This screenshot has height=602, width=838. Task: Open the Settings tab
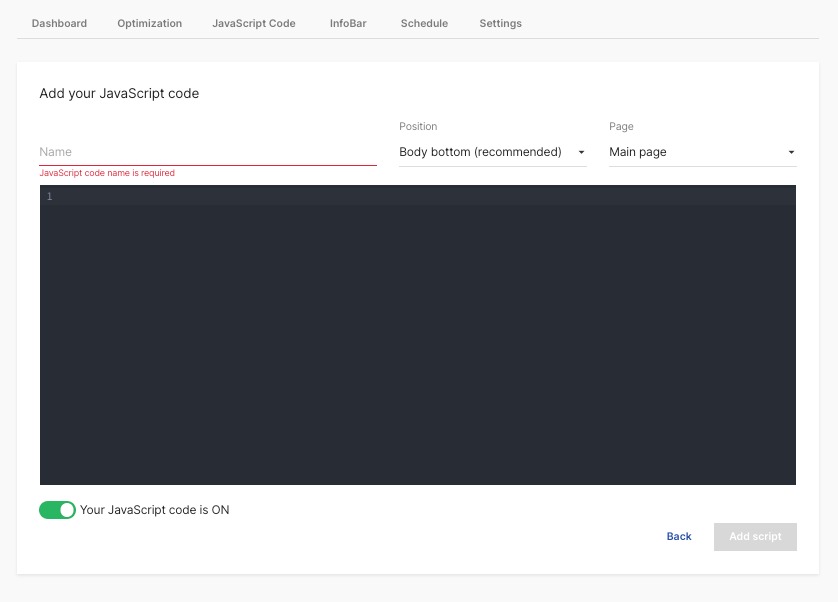(500, 22)
